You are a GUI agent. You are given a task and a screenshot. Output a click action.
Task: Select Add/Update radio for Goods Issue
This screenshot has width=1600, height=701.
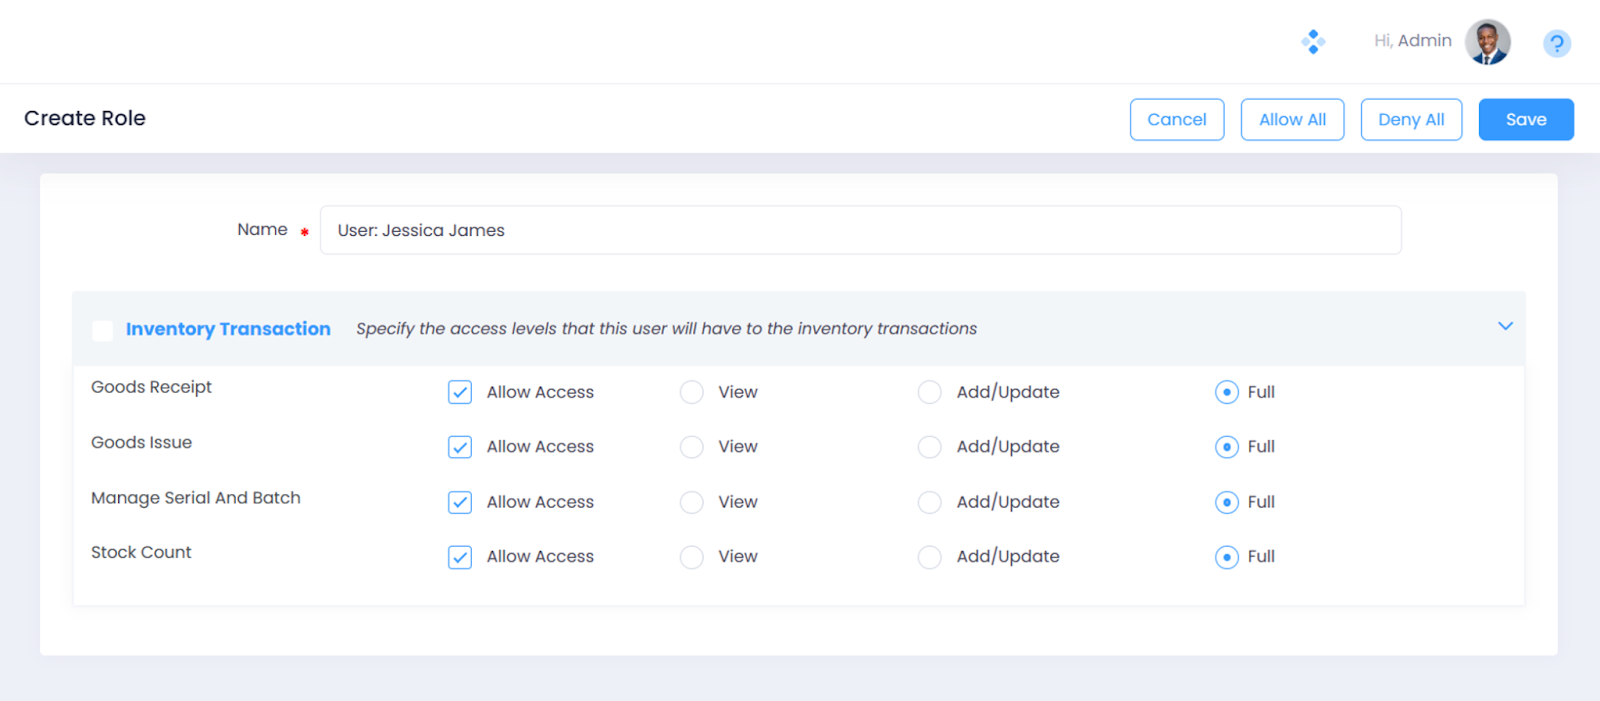(x=929, y=447)
